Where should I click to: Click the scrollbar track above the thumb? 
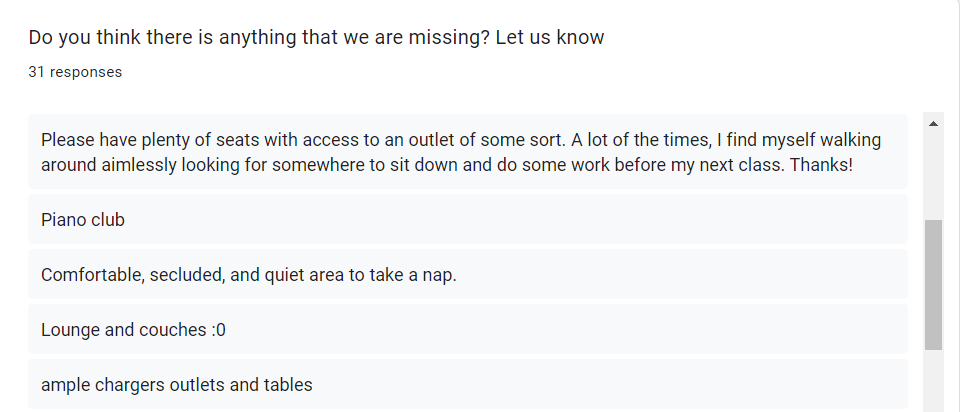click(x=933, y=176)
